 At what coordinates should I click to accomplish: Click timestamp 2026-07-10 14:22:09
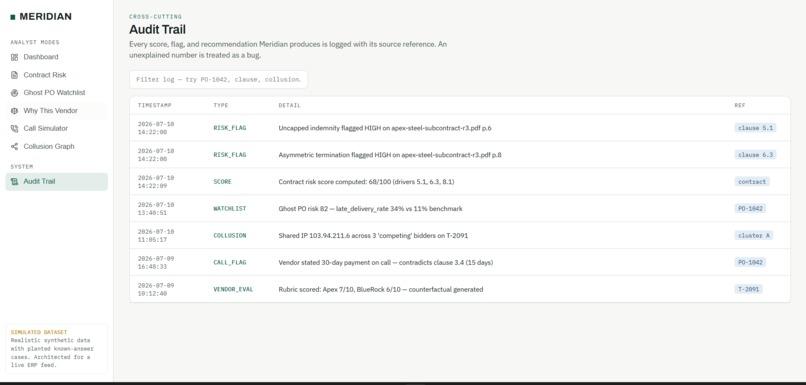click(156, 181)
